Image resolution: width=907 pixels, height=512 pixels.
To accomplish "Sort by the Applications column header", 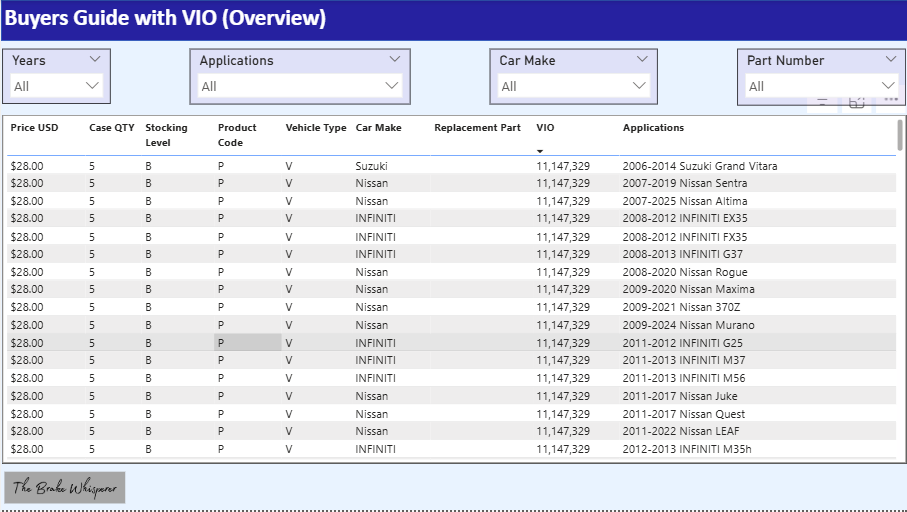I will click(x=653, y=128).
